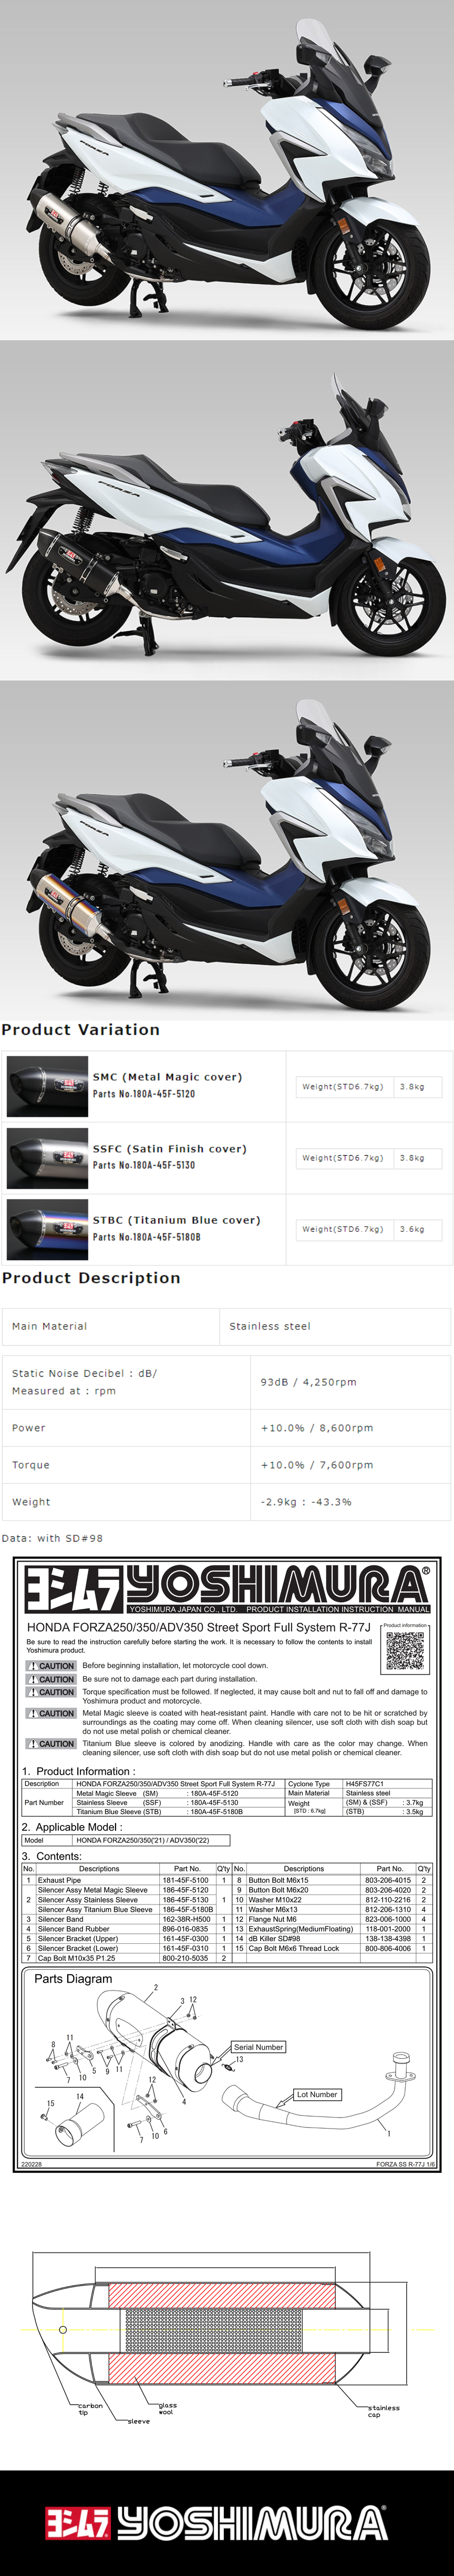
Task: Open the SMC Metal Magic cover thumbnail
Action: [47, 1086]
